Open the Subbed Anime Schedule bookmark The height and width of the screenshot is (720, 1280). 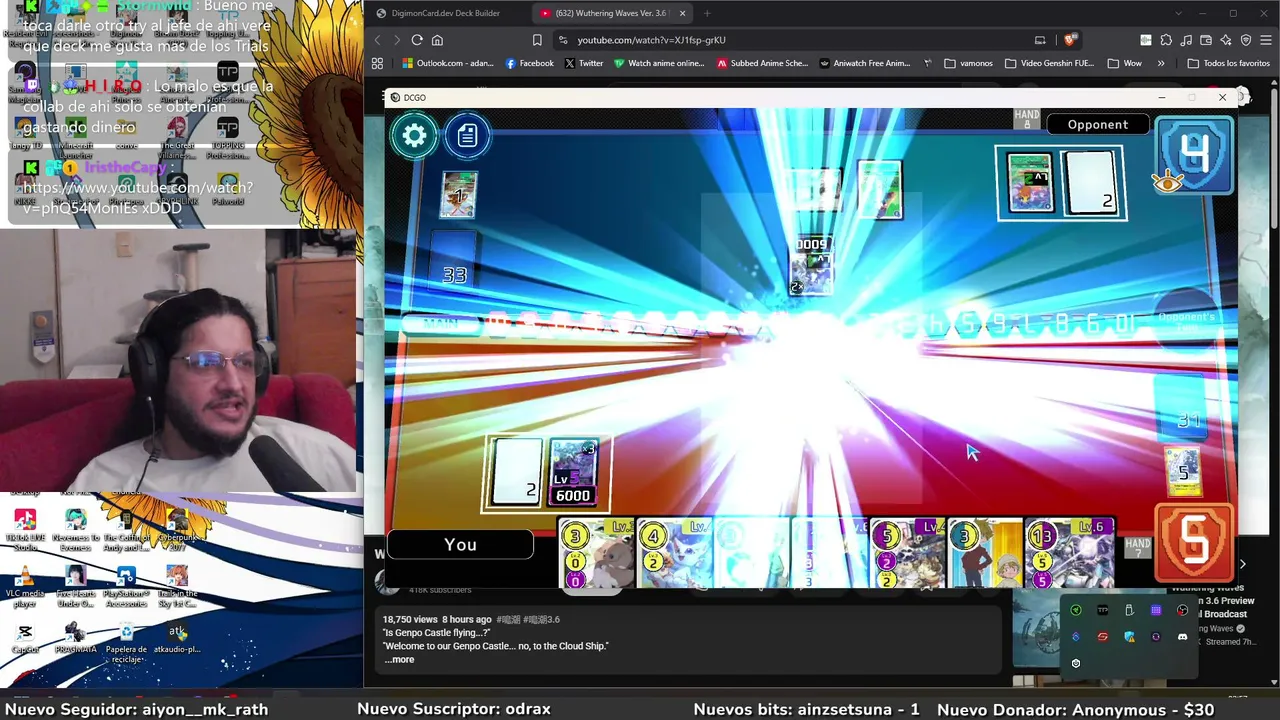coord(762,63)
